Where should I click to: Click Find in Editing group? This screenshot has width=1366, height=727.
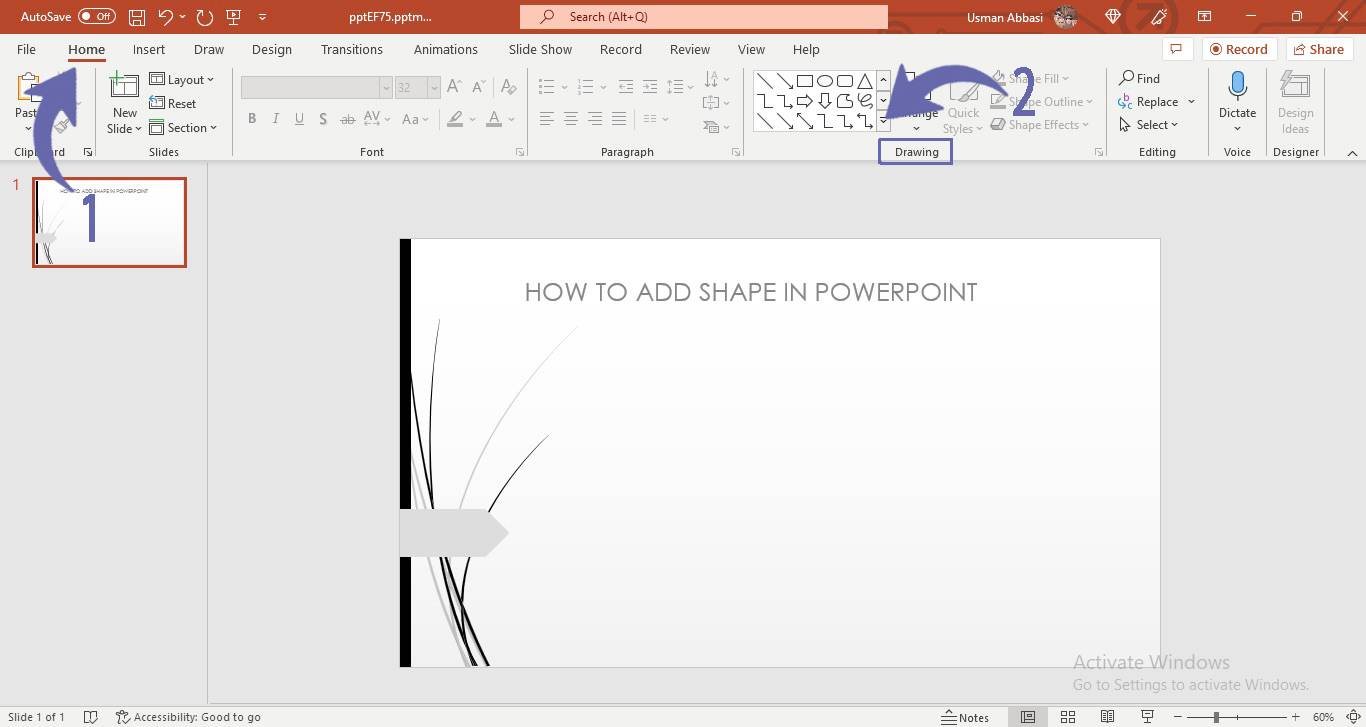[x=1139, y=78]
